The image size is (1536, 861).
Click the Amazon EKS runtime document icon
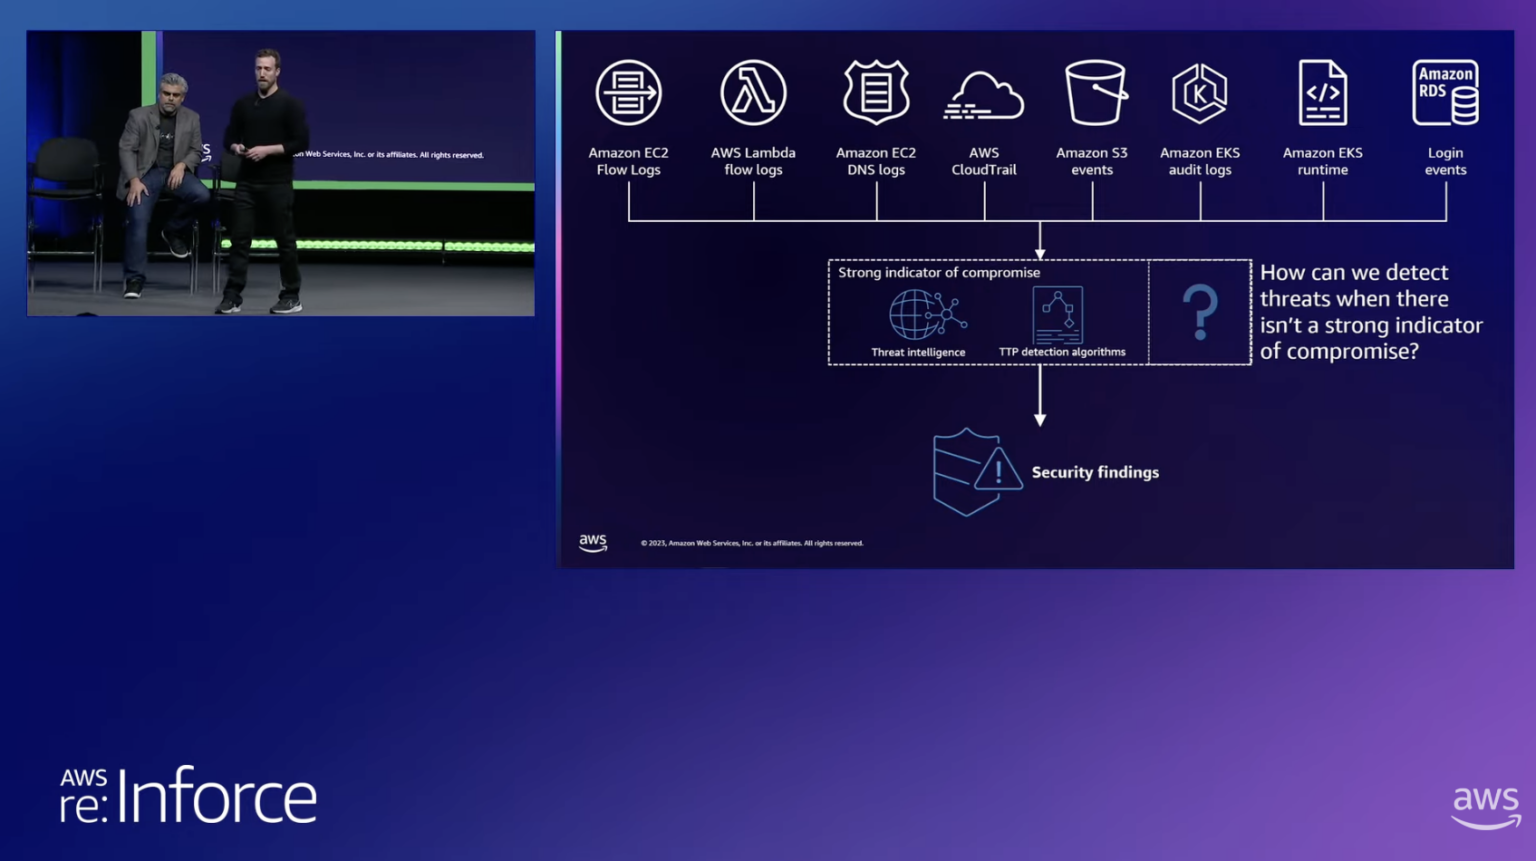[1322, 93]
